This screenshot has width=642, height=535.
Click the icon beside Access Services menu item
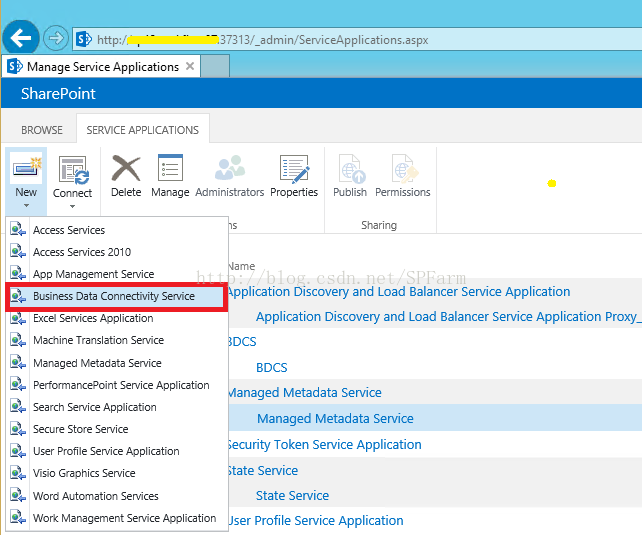coord(18,229)
